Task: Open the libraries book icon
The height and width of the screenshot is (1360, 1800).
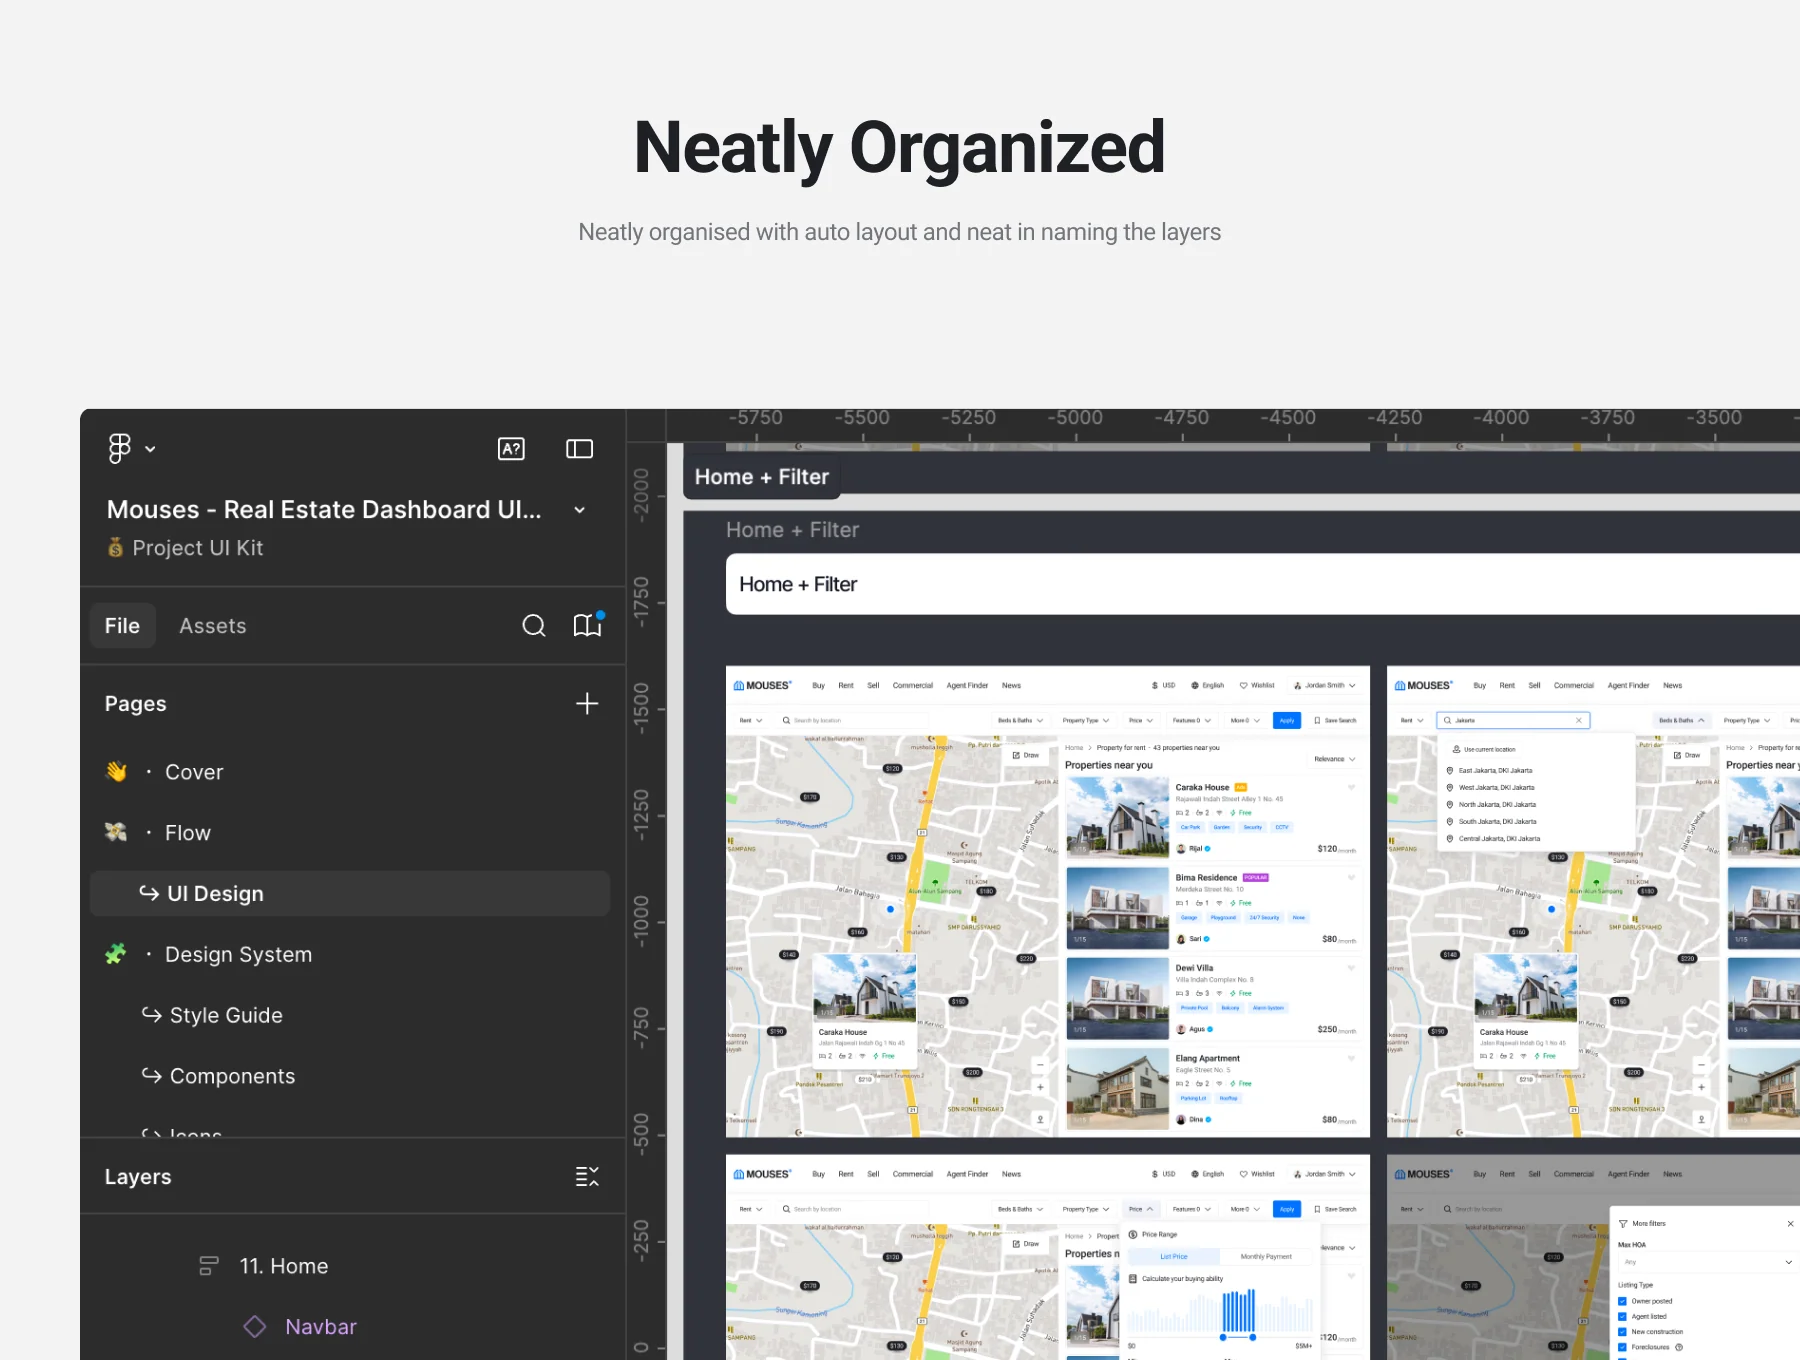Action: point(588,625)
